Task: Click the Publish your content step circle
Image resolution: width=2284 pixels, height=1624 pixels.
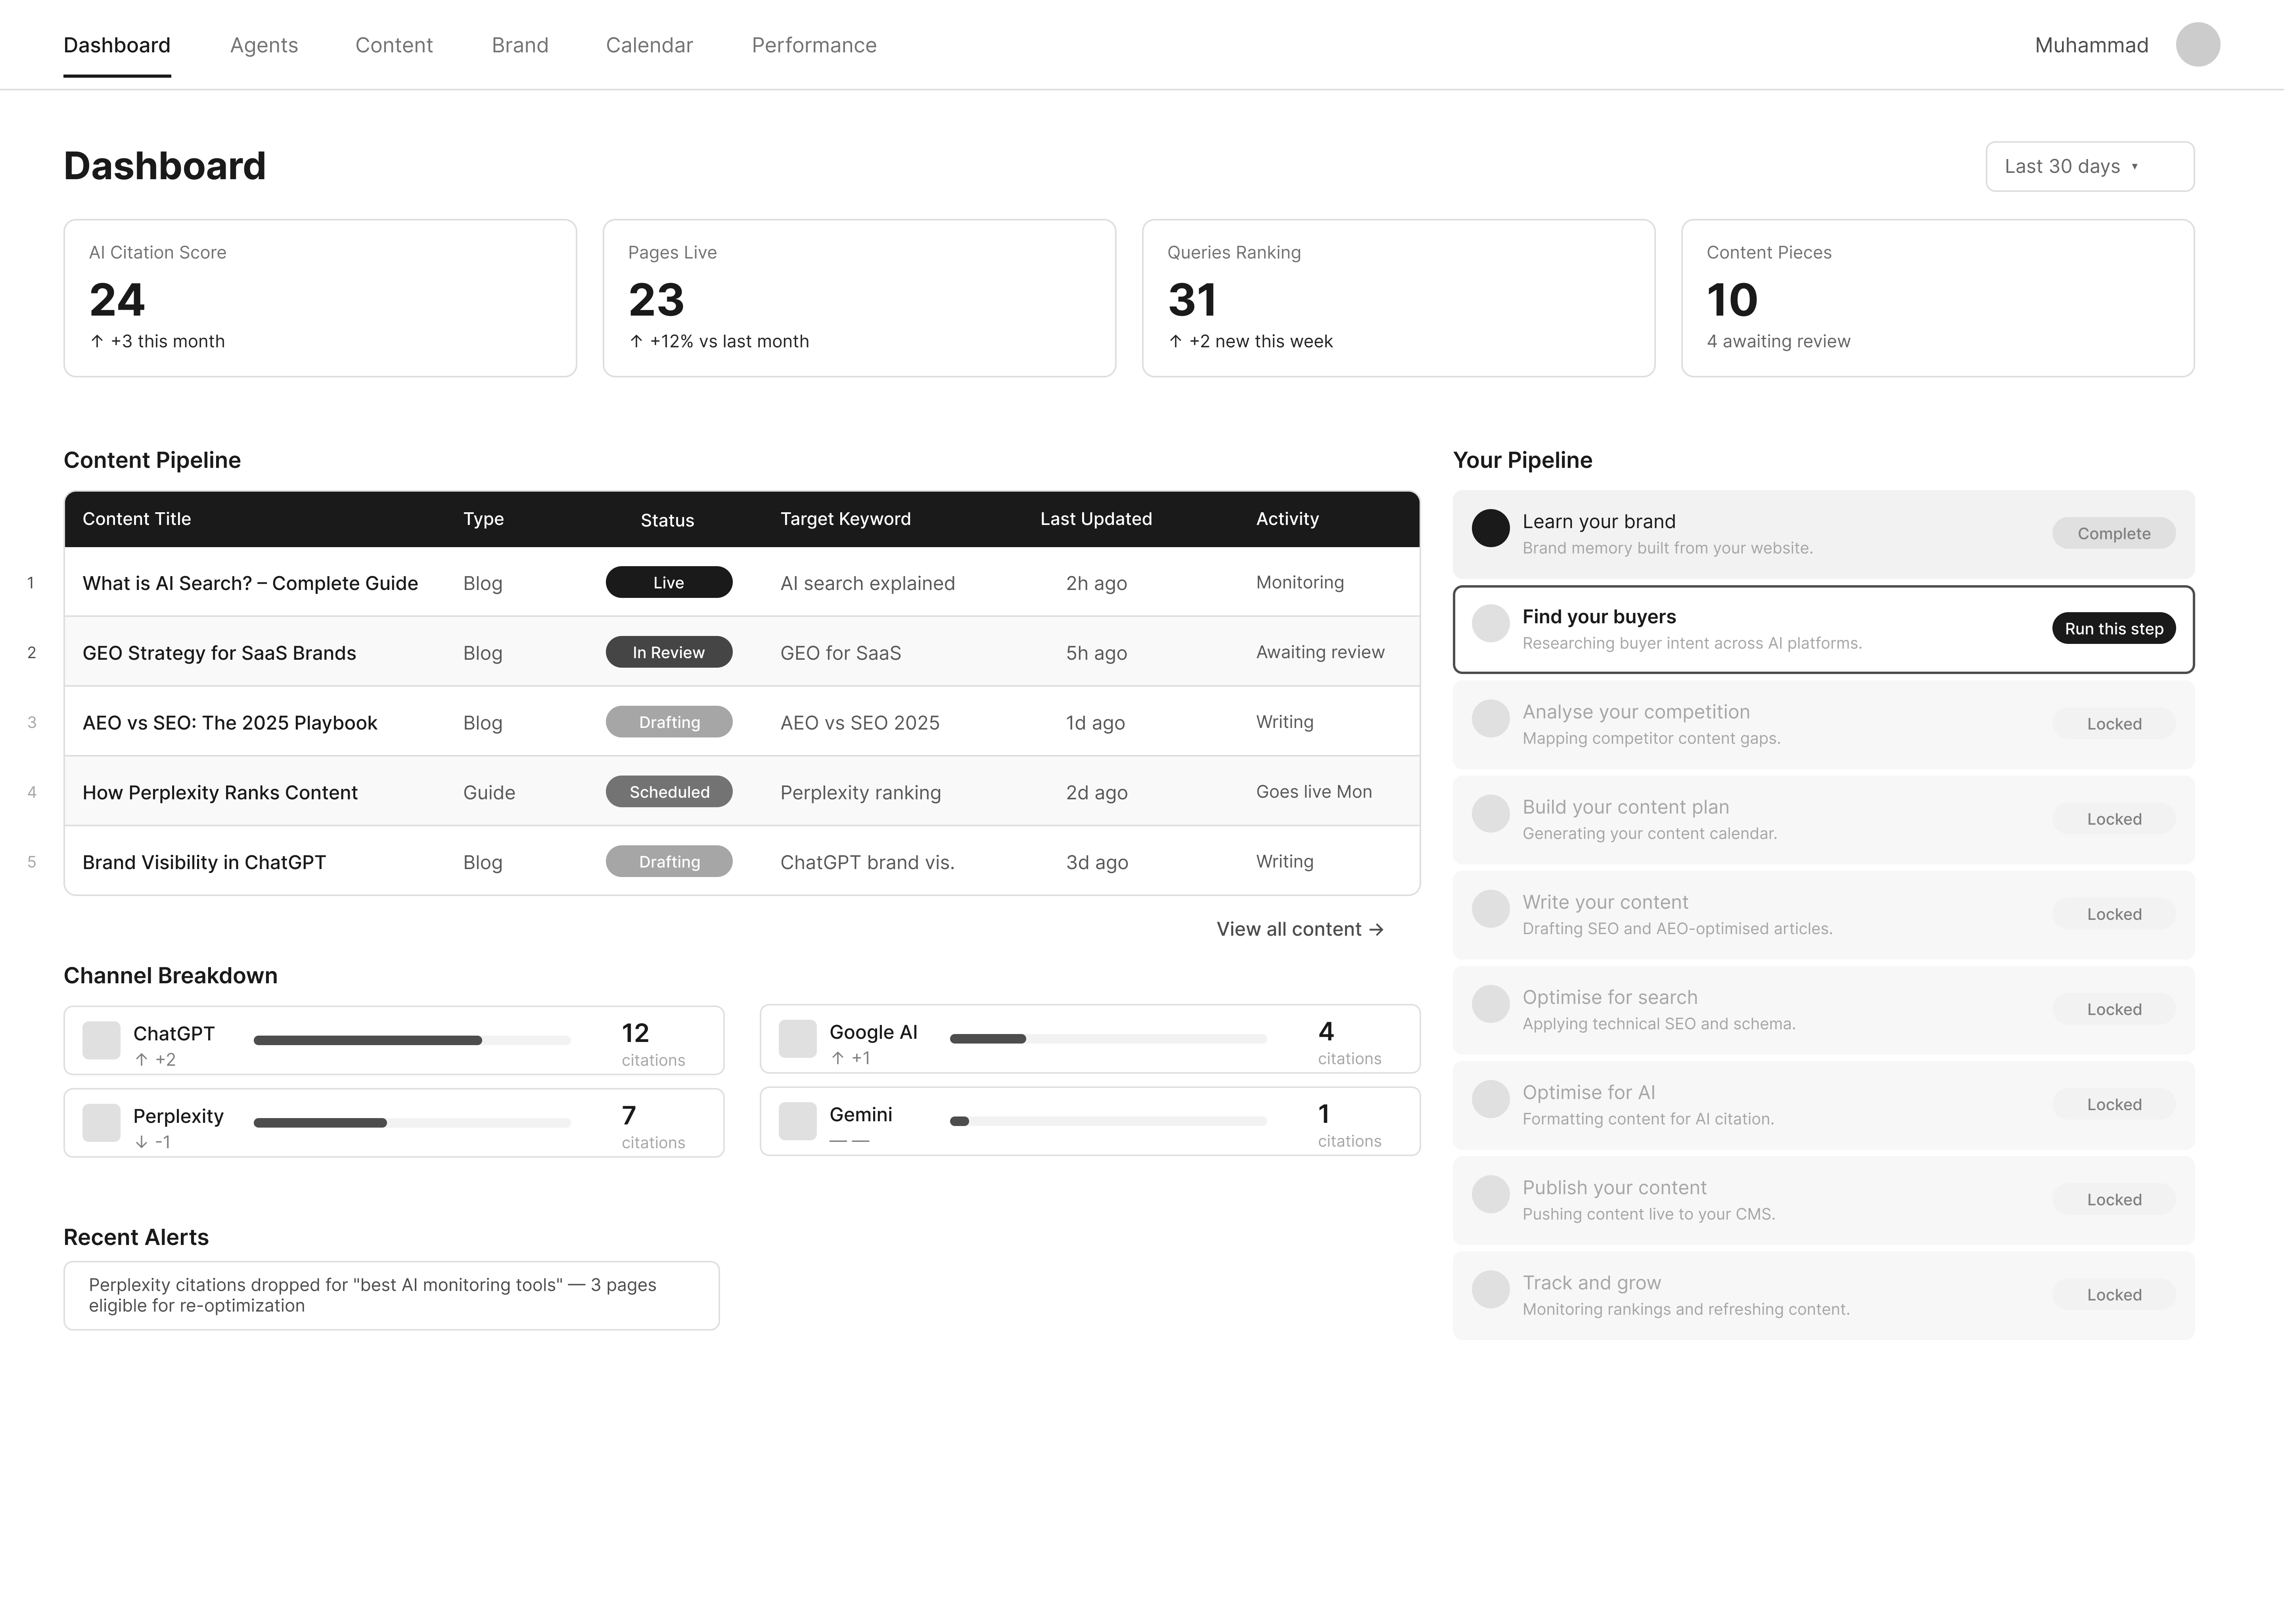Action: tap(1490, 1194)
